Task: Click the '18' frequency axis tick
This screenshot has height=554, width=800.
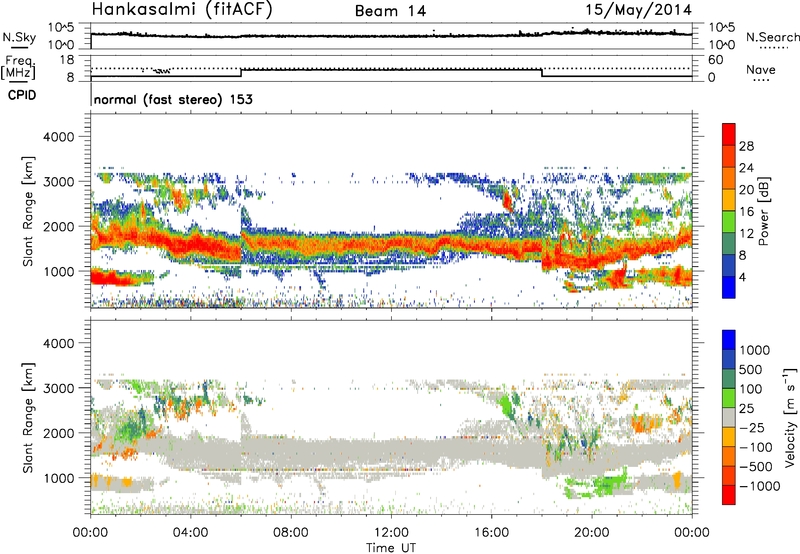Action: [x=67, y=60]
